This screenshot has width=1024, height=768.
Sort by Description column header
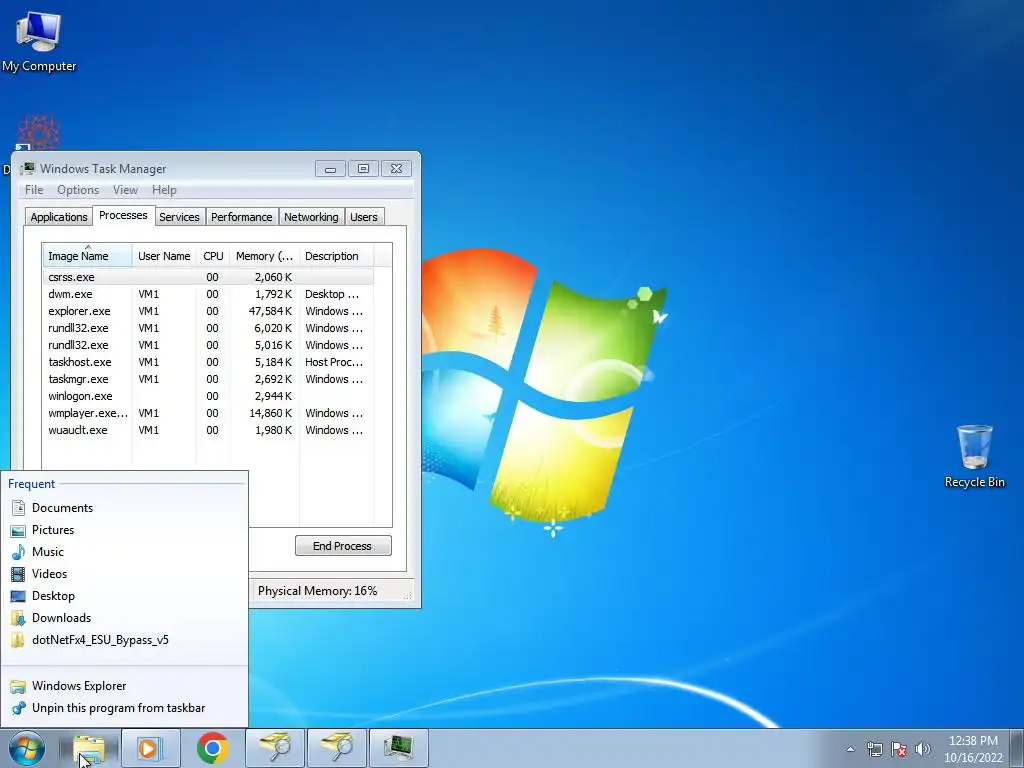[x=336, y=256]
